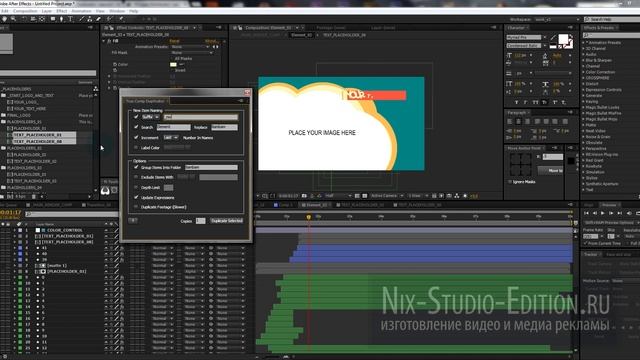640x360 pixels.
Task: Open Animation Presets dropdown in Effect Controls
Action: (190, 47)
